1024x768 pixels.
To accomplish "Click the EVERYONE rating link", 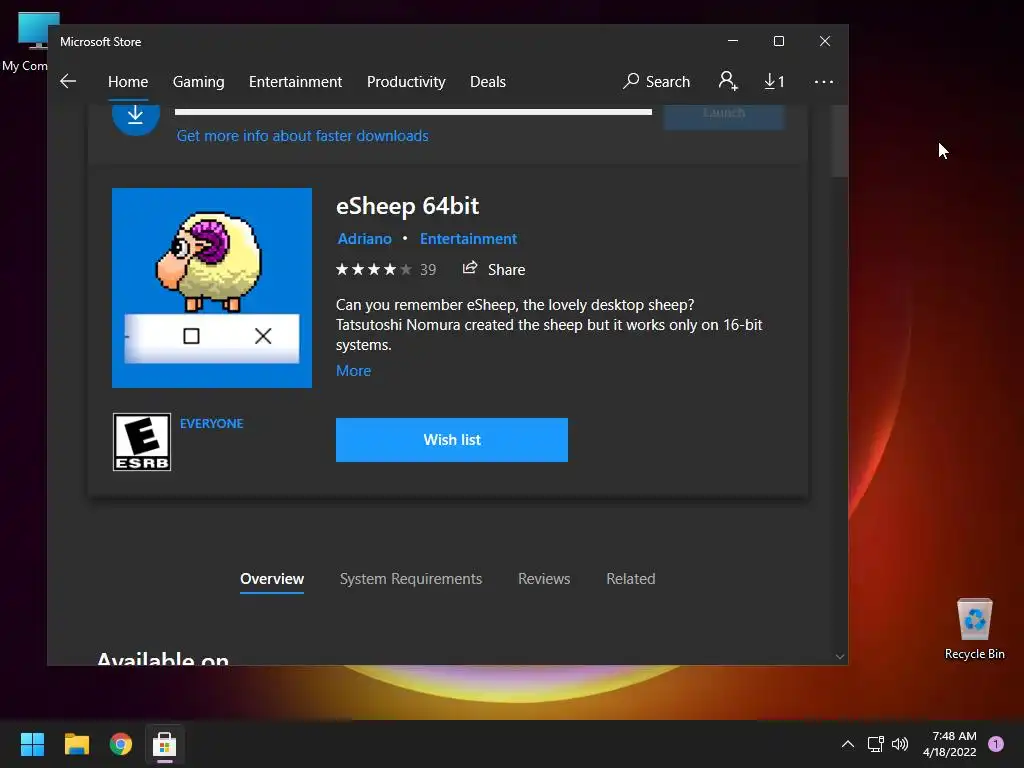I will coord(212,423).
